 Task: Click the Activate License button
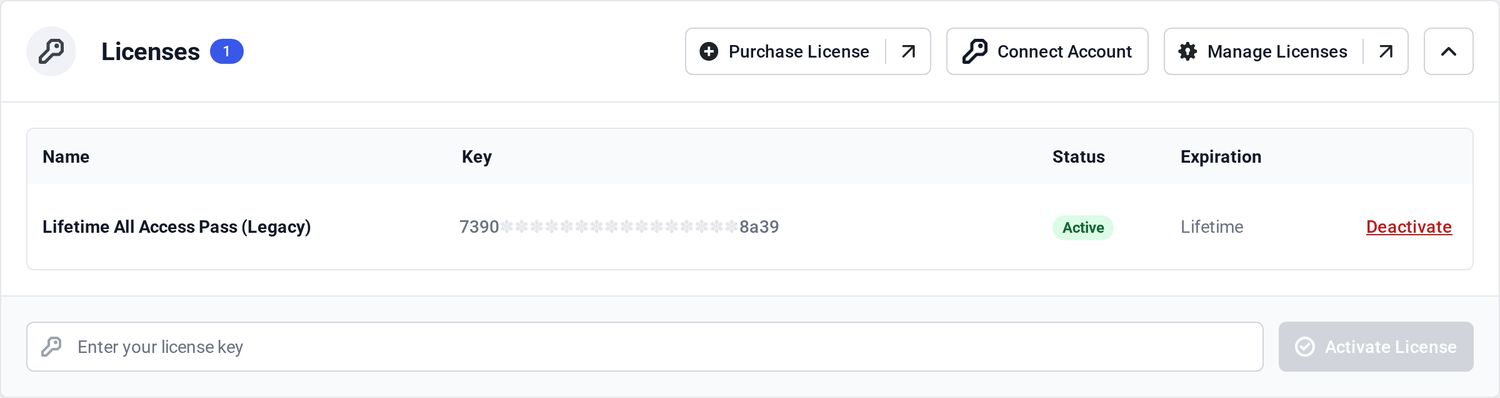[x=1376, y=347]
